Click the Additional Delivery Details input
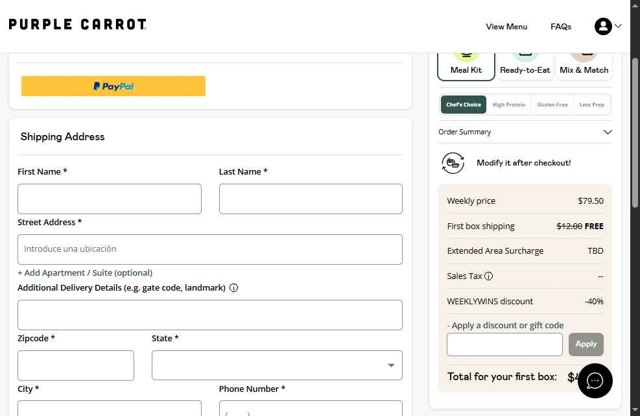The image size is (640, 416). tap(210, 315)
